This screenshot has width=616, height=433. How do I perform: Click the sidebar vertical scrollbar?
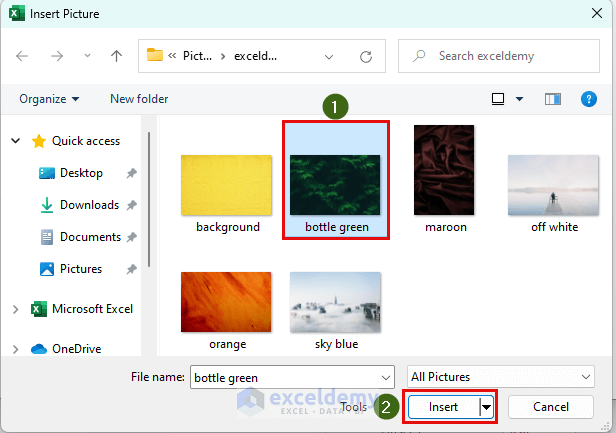pos(149,200)
